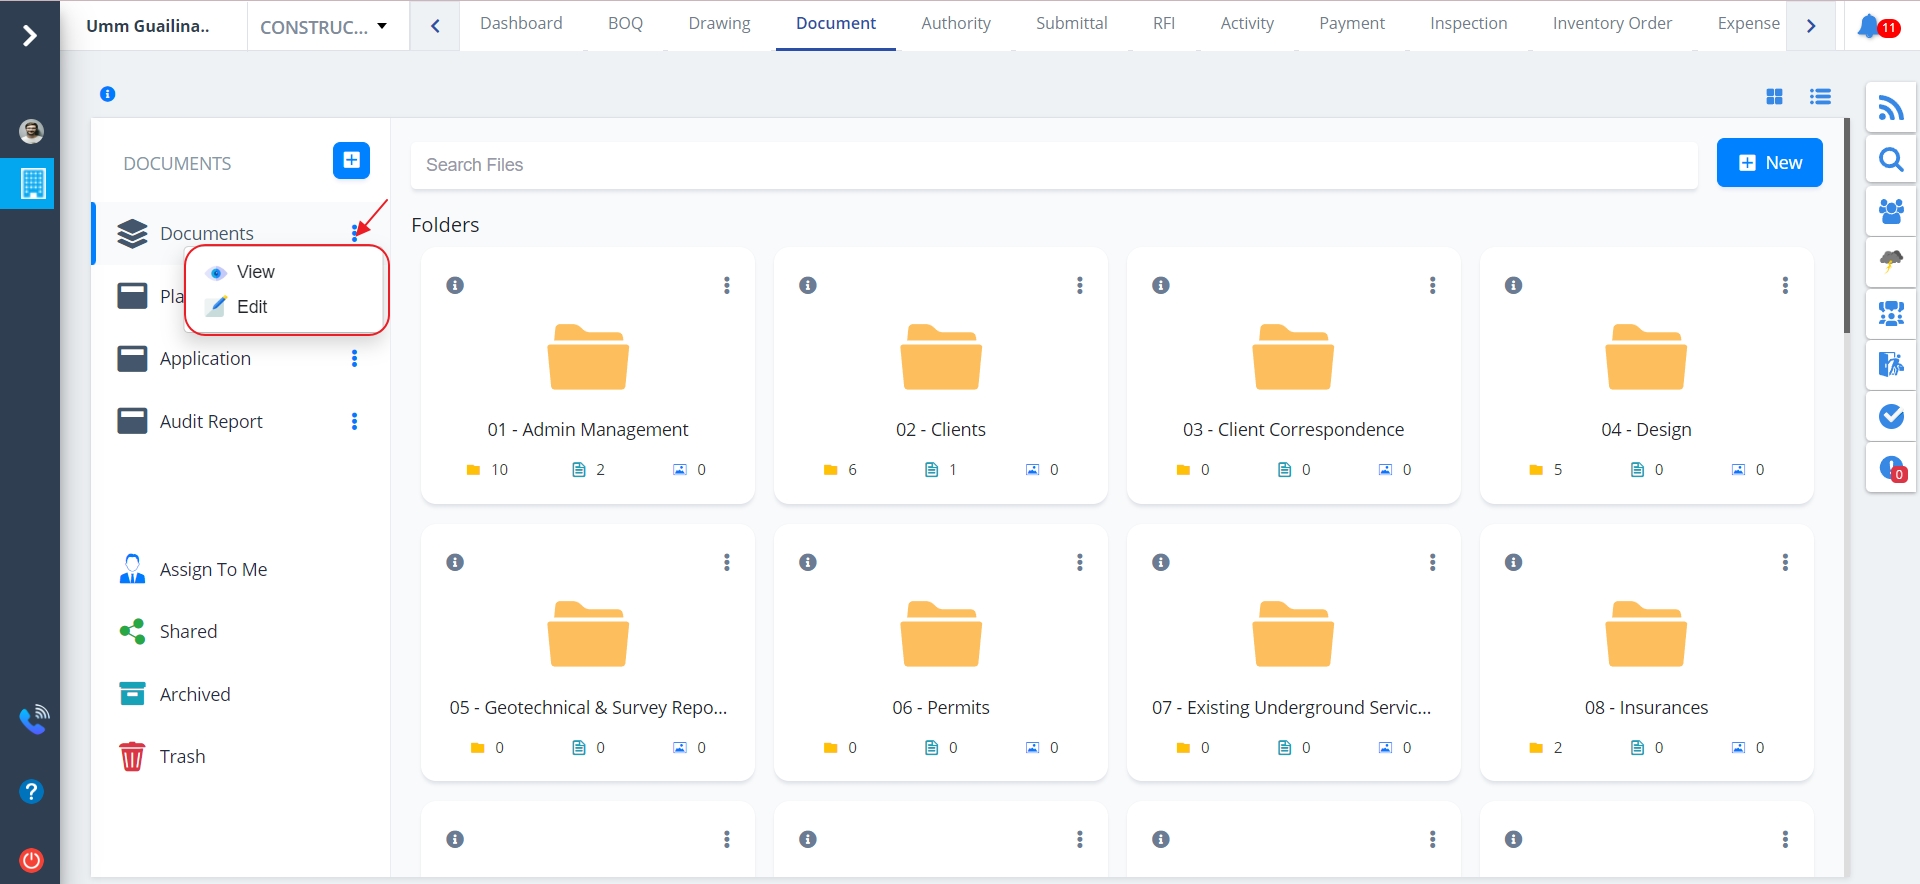
Task: Open the RSS feed icon in right sidebar
Action: click(1890, 108)
